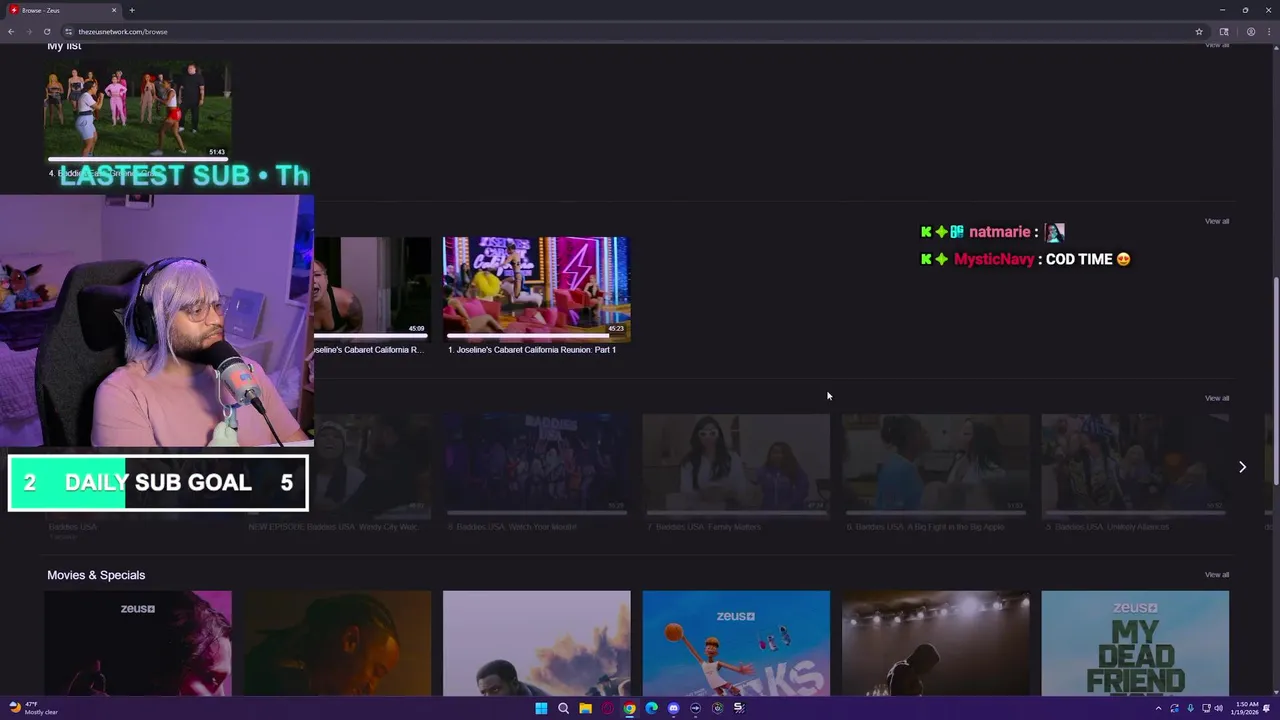Image resolution: width=1280 pixels, height=720 pixels.
Task: Open My Dead Friend movie poster
Action: pos(1135,643)
